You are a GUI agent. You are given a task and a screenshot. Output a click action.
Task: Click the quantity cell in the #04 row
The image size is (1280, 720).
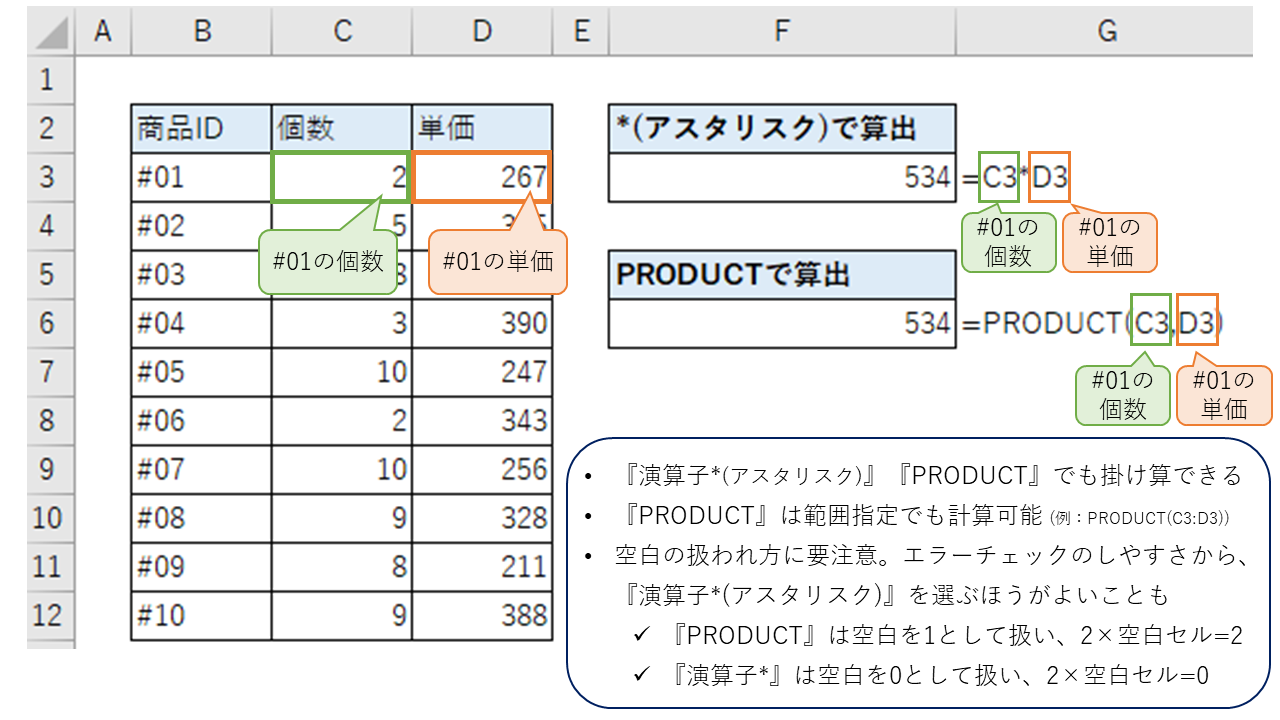point(342,324)
